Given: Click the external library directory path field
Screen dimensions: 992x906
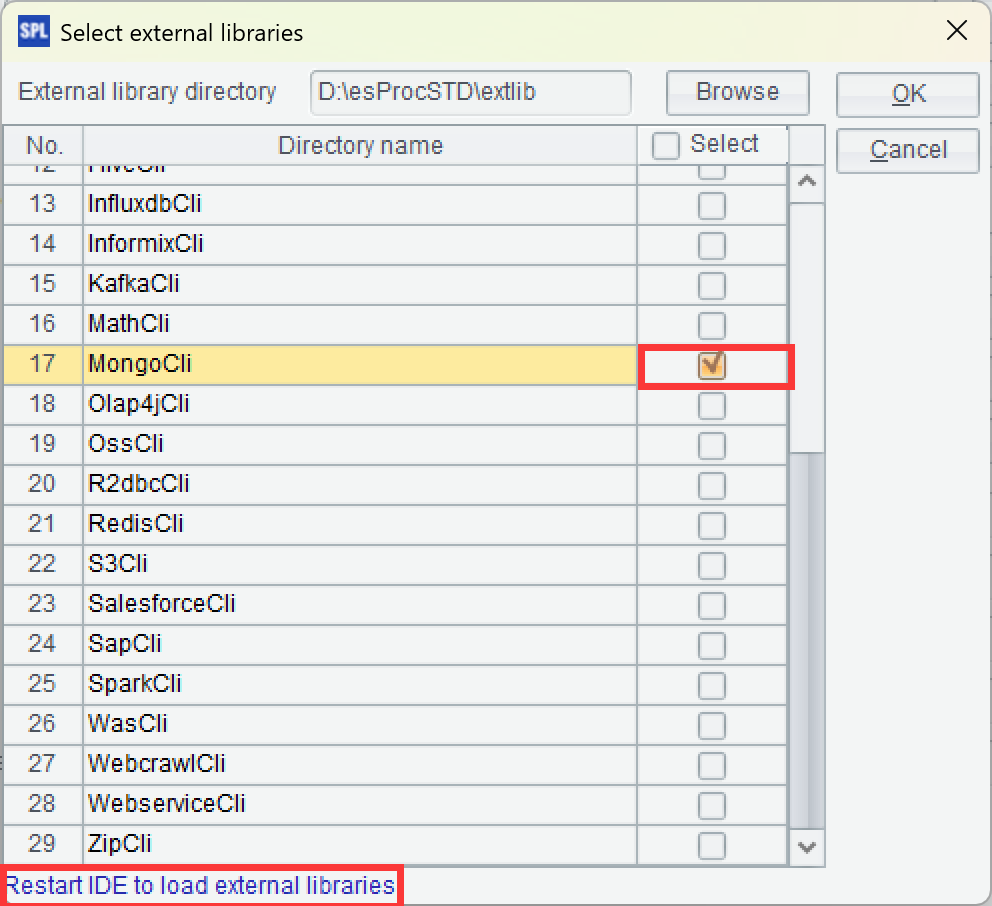Looking at the screenshot, I should coord(470,93).
